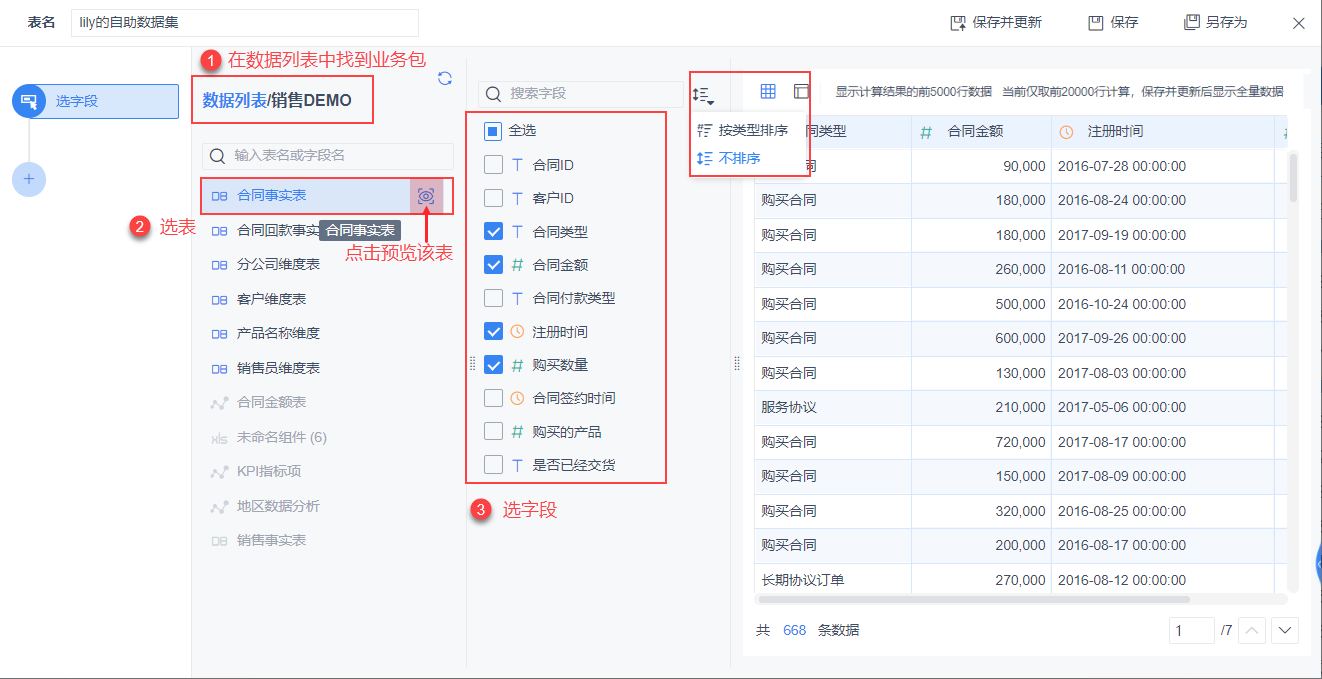The height and width of the screenshot is (679, 1322).
Task: Check the 合同付款类型 field checkbox
Action: (x=493, y=298)
